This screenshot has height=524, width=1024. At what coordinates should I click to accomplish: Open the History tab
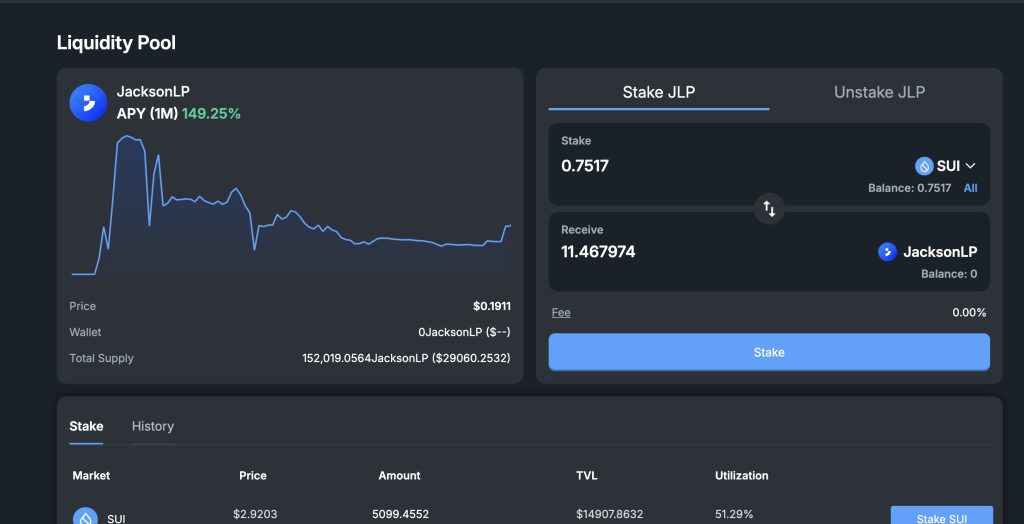(153, 426)
